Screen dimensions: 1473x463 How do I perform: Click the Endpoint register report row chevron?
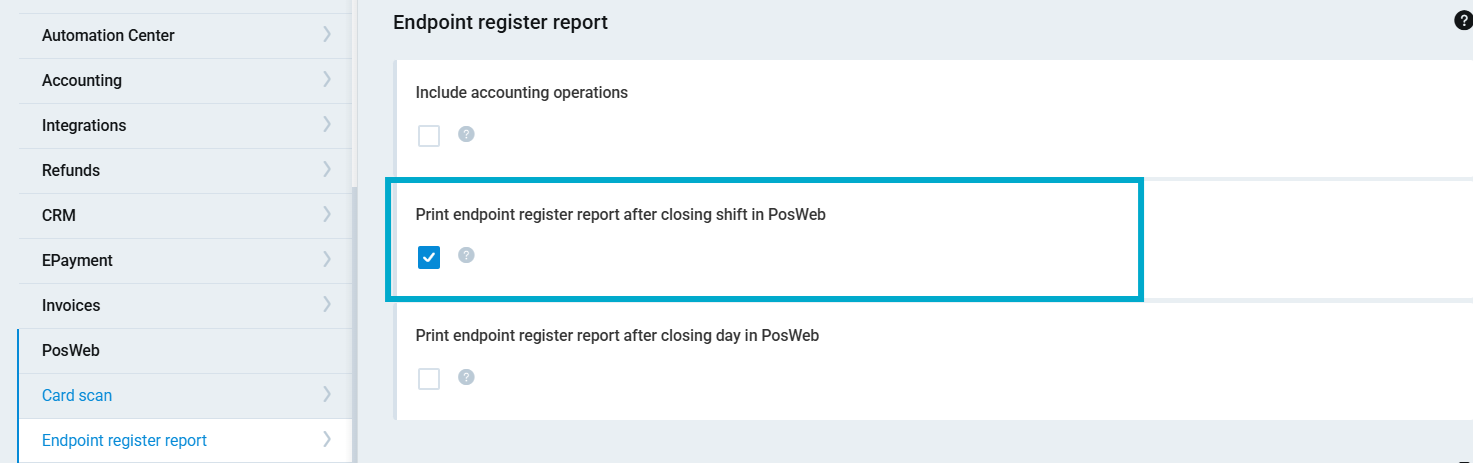(327, 440)
